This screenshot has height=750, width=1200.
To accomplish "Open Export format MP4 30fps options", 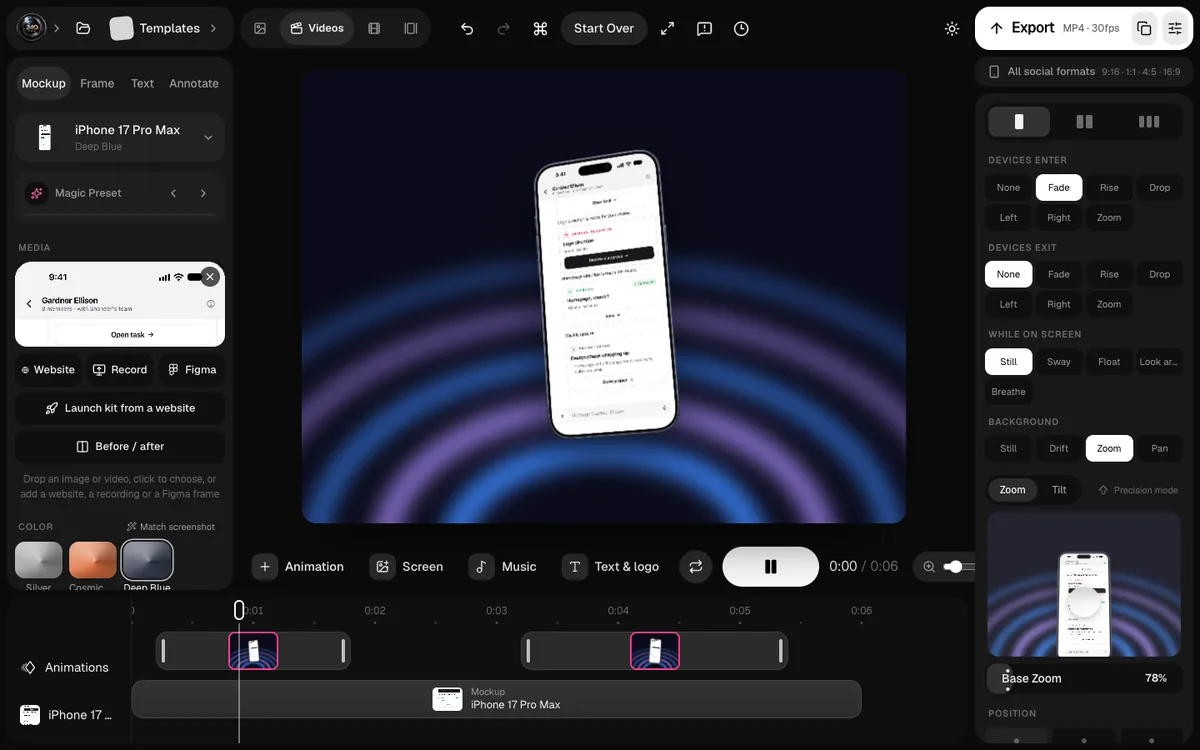I will coord(1091,28).
